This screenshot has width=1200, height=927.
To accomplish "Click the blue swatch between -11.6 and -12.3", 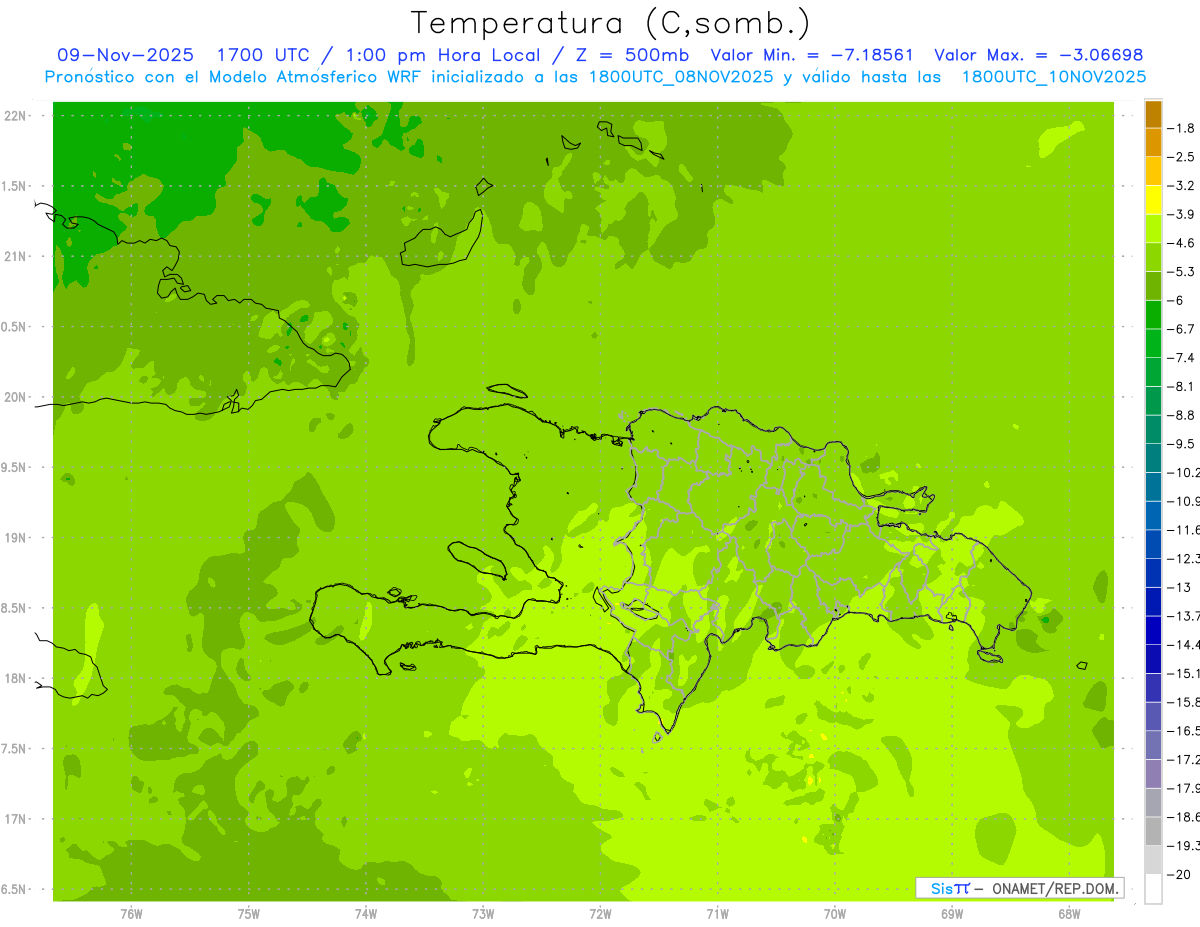I will tap(1153, 544).
